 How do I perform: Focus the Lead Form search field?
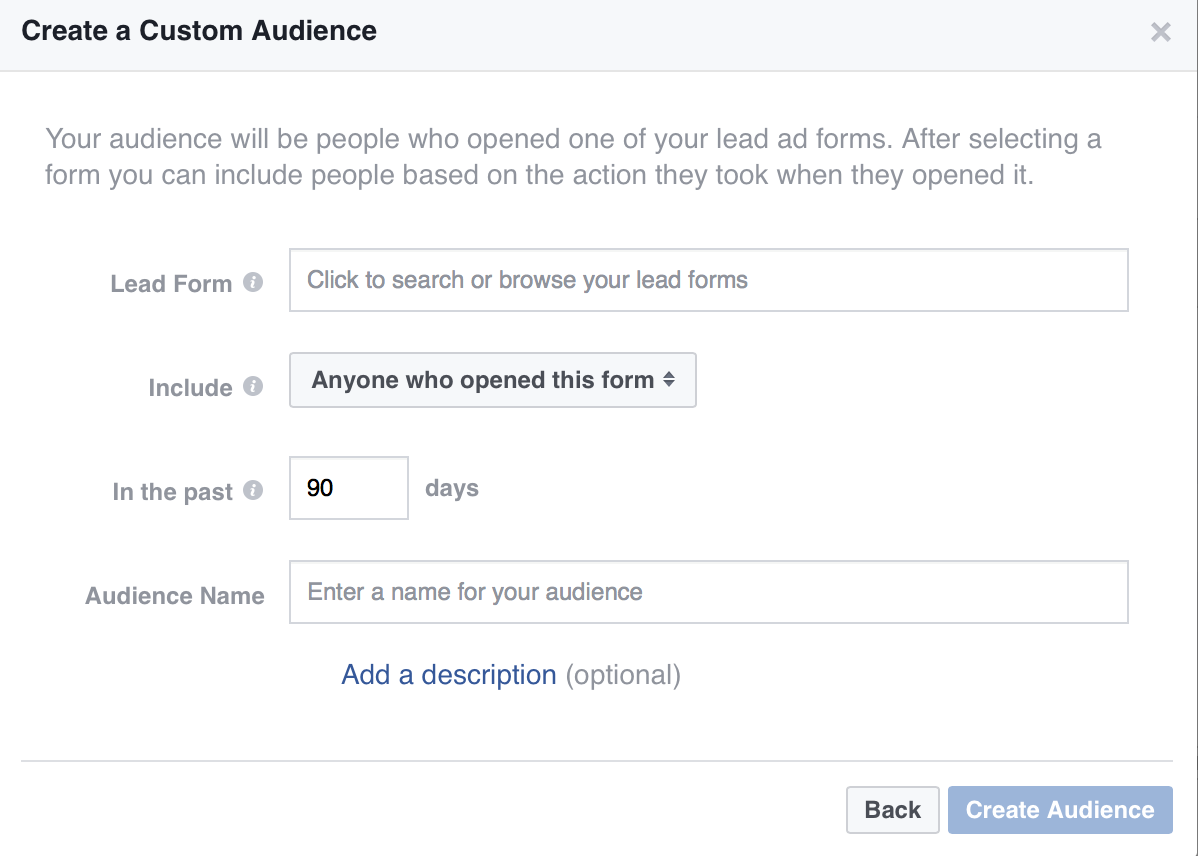708,280
